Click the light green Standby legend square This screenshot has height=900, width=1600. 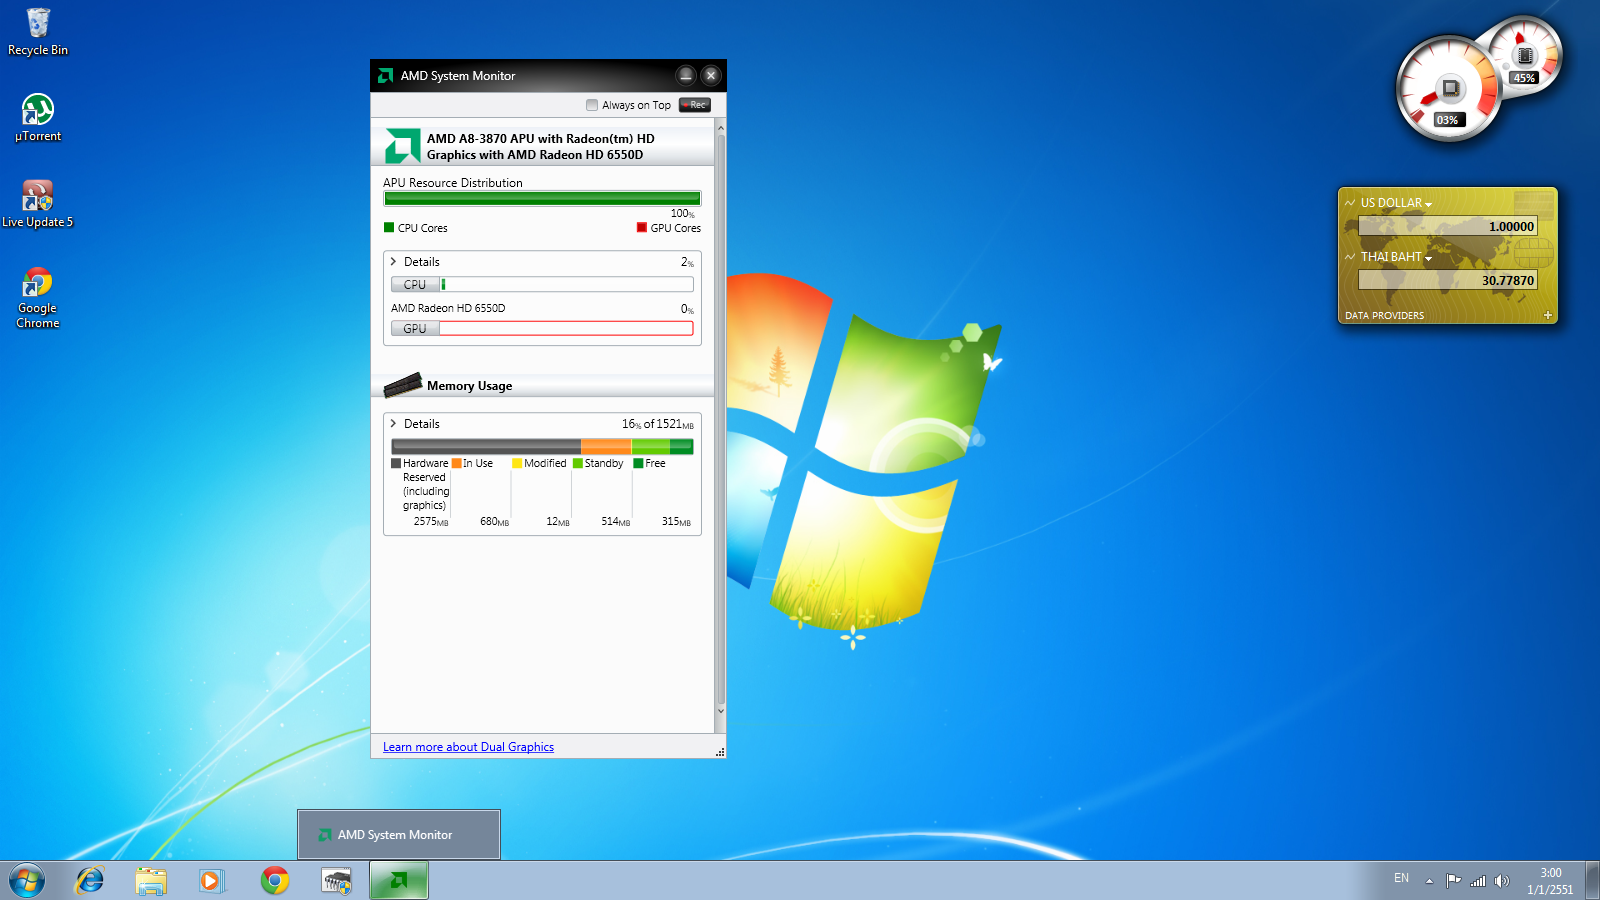click(577, 463)
